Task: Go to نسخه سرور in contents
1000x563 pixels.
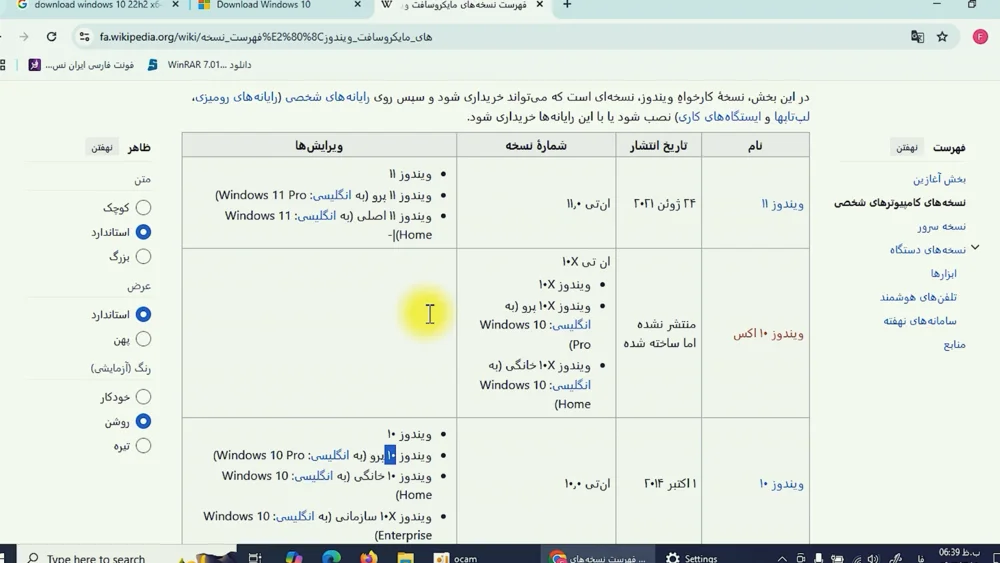Action: (942, 226)
